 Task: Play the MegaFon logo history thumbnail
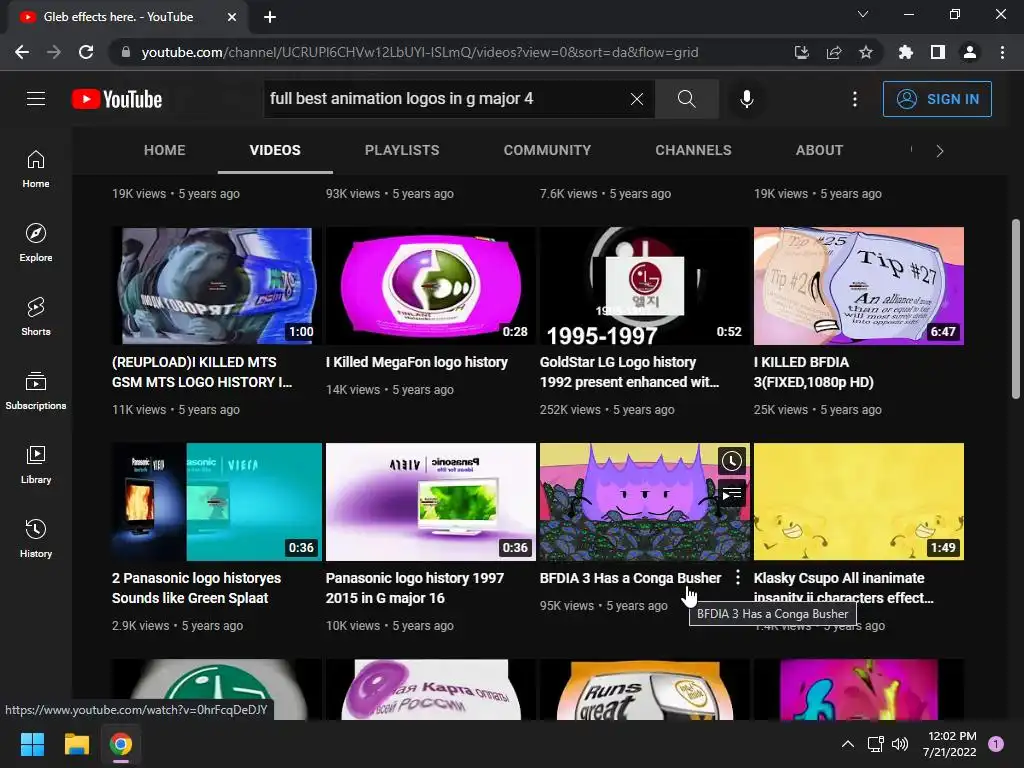(430, 285)
